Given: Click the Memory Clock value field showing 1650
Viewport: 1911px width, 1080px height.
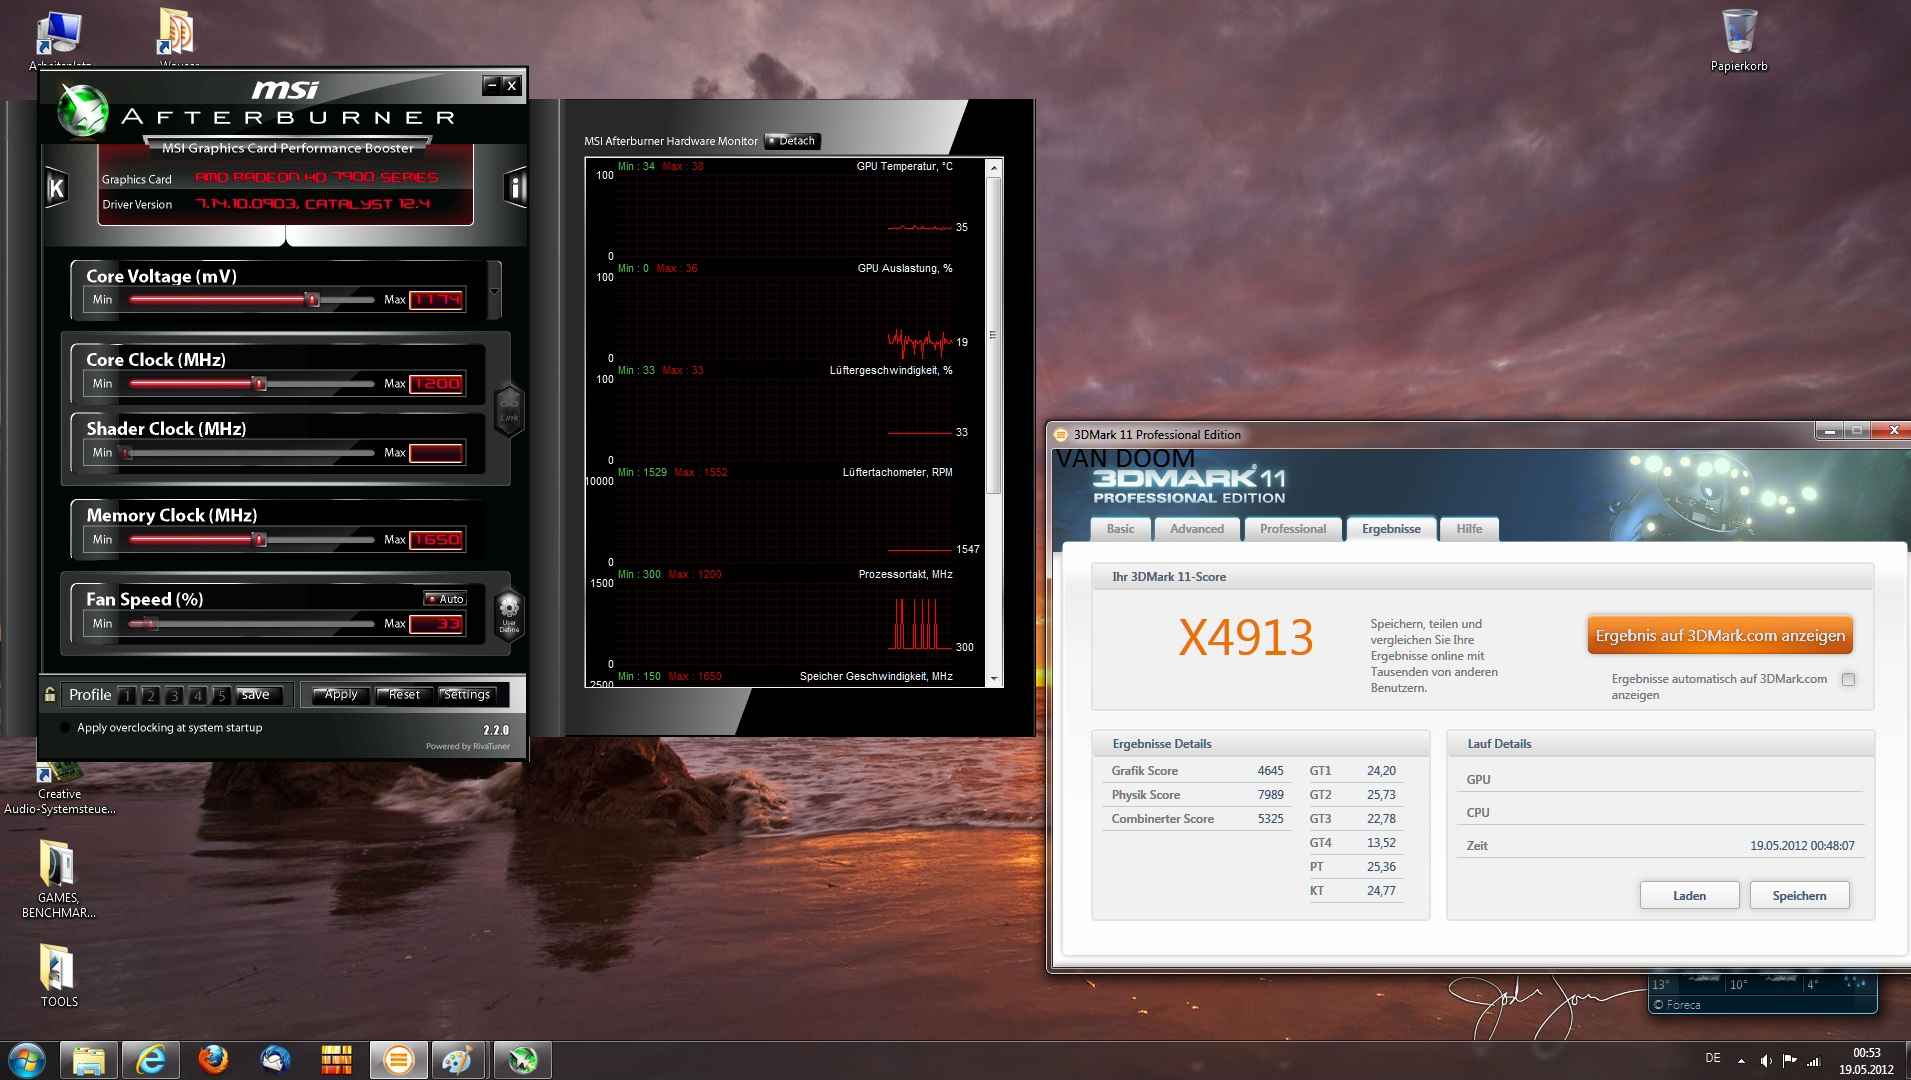Looking at the screenshot, I should (436, 539).
